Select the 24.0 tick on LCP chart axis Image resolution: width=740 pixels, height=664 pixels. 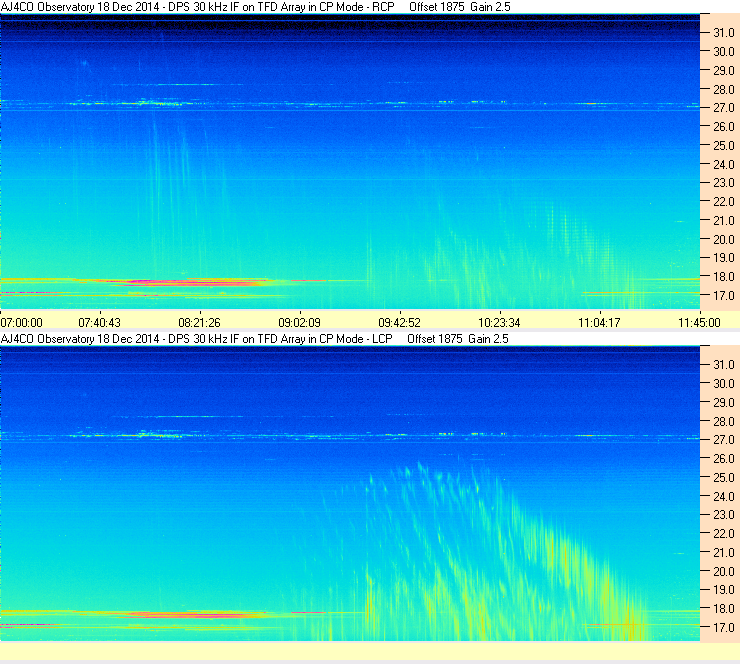(x=724, y=496)
